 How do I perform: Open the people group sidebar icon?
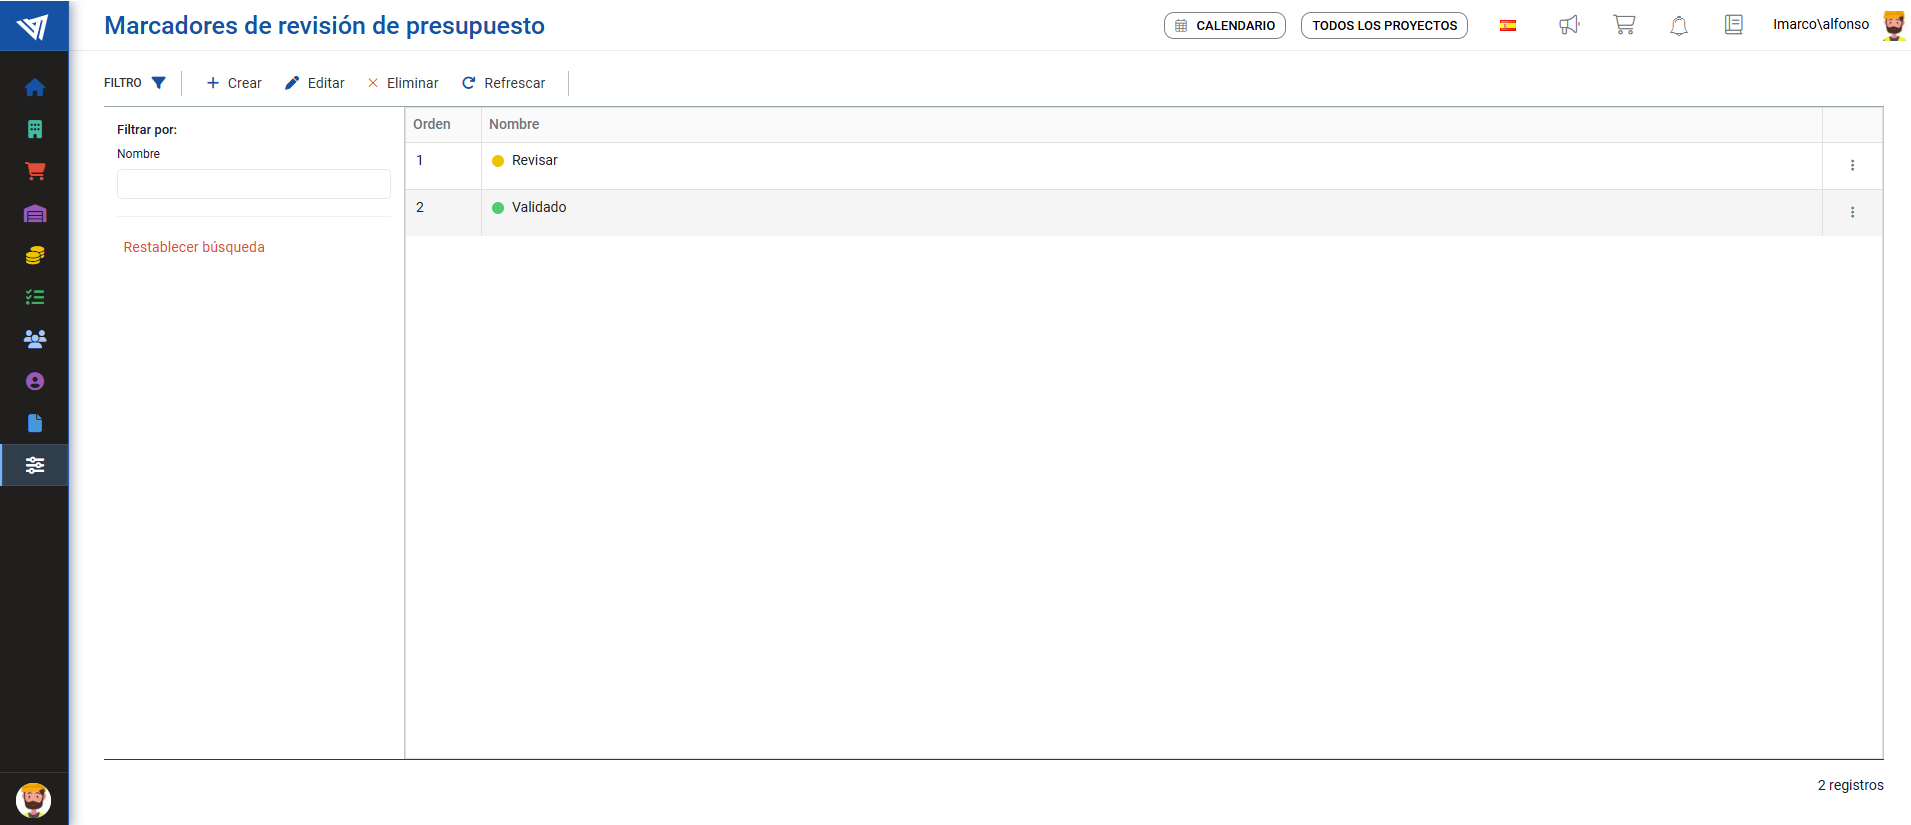[35, 339]
